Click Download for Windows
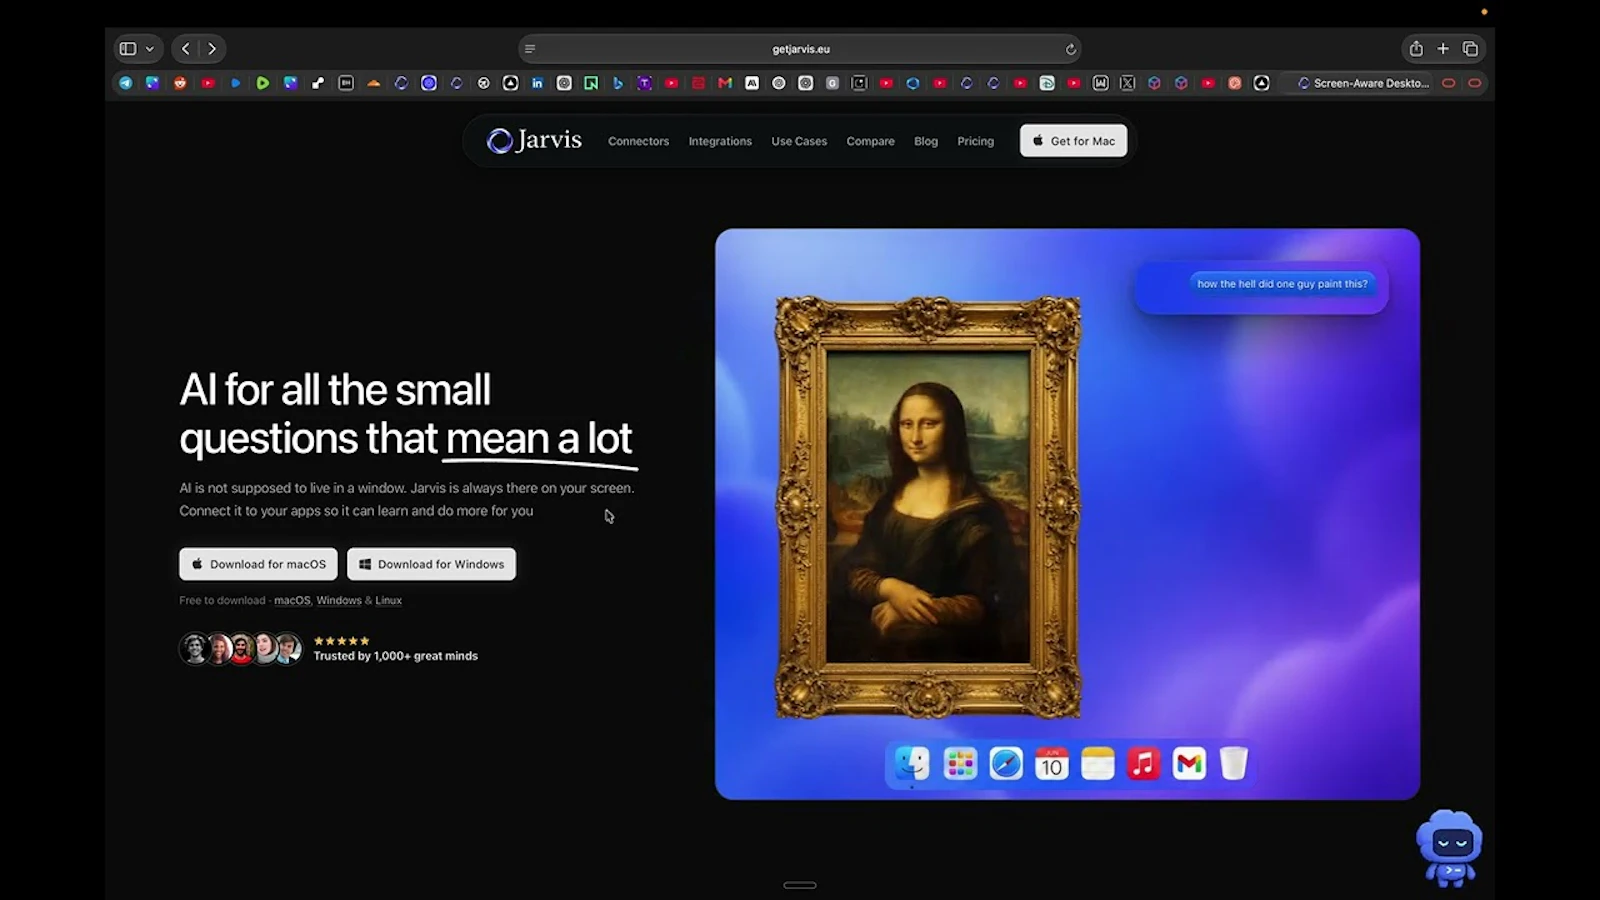Viewport: 1600px width, 900px height. click(431, 564)
